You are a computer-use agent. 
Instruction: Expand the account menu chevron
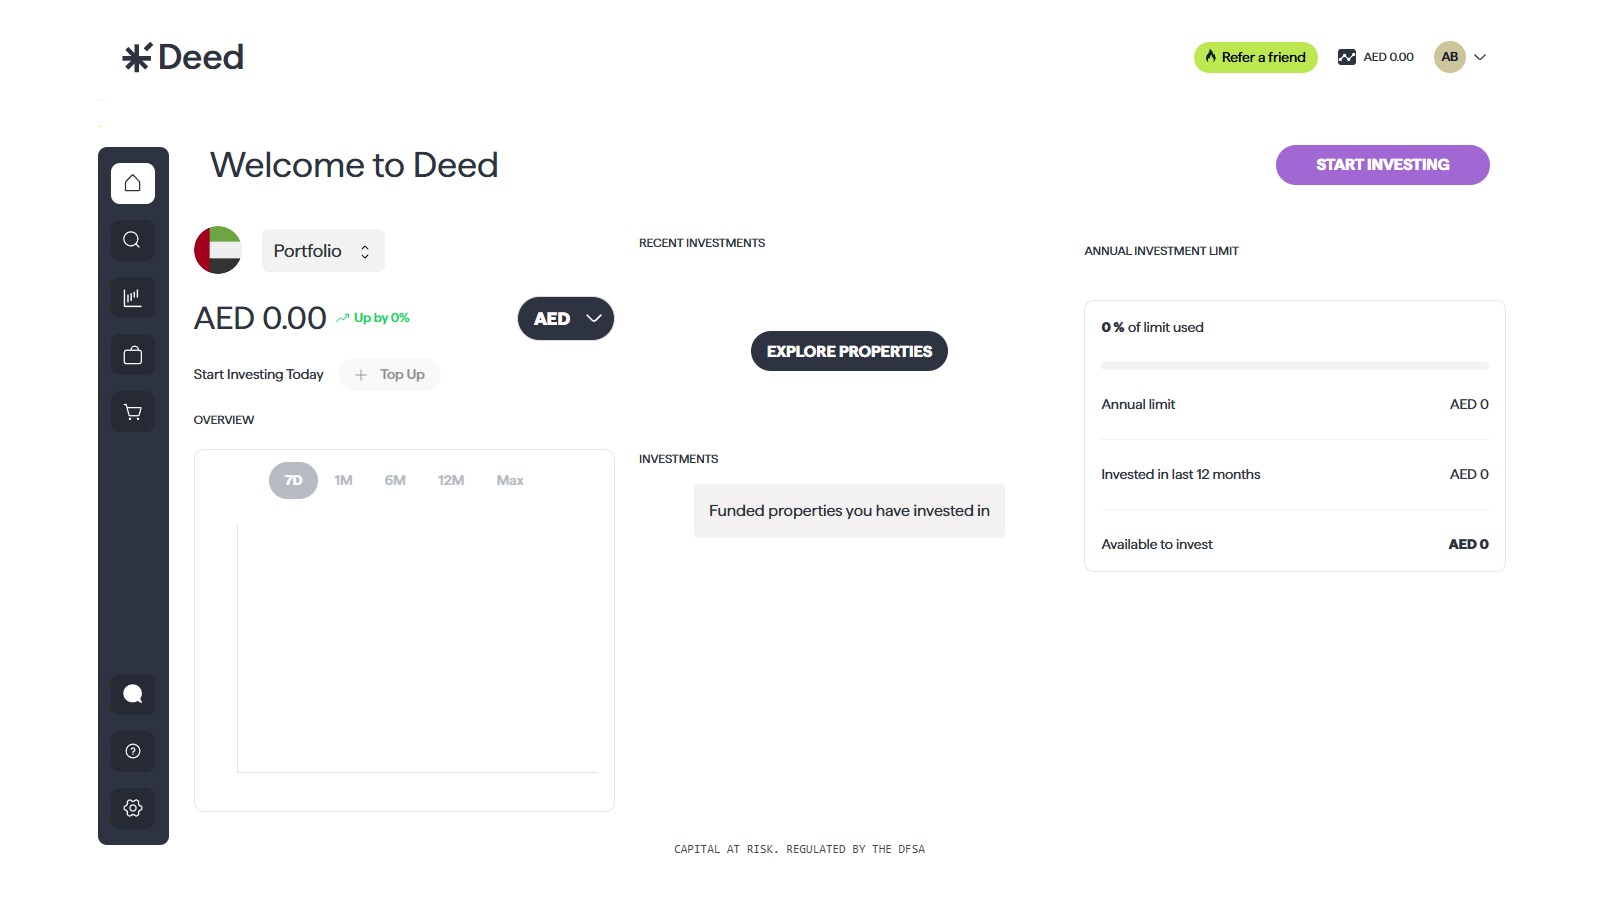click(1480, 57)
